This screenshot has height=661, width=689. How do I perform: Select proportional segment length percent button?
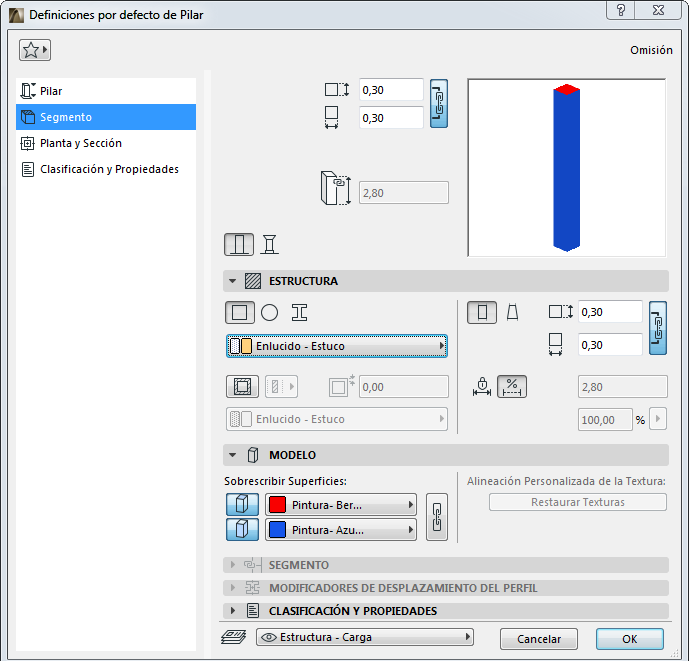point(512,387)
